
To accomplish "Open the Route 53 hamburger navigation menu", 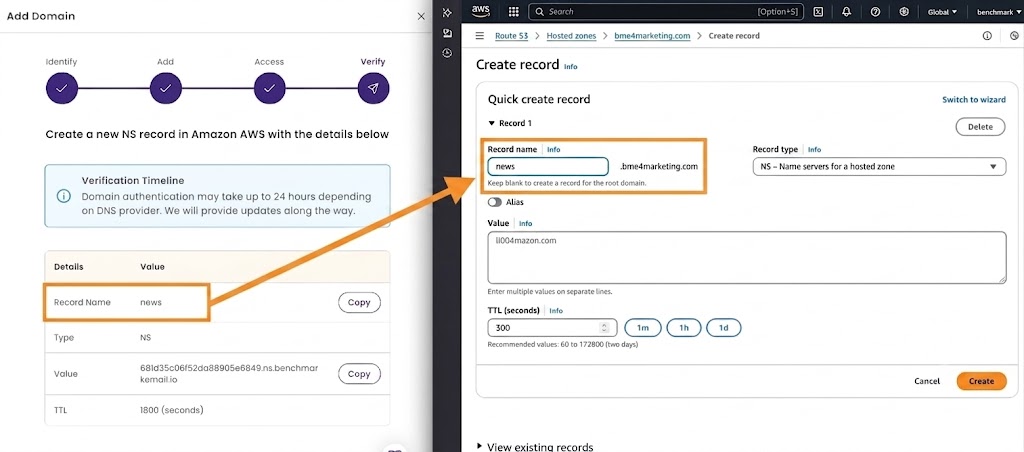I will tap(480, 36).
